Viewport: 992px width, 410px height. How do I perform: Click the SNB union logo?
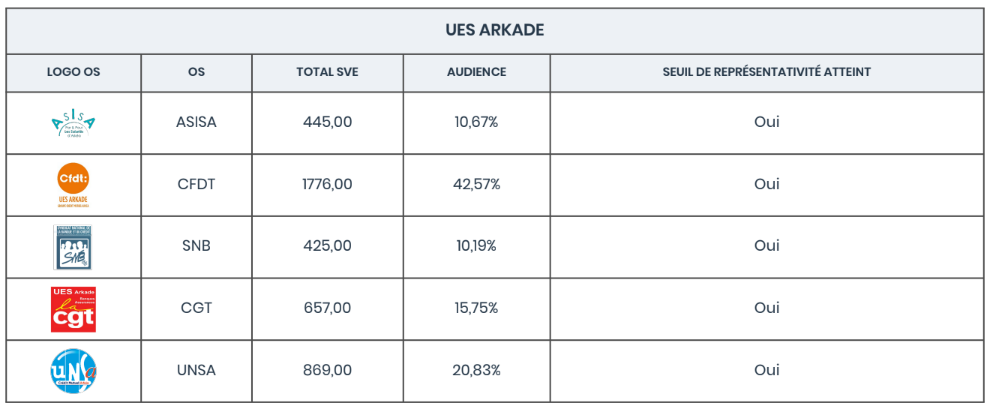click(x=73, y=247)
